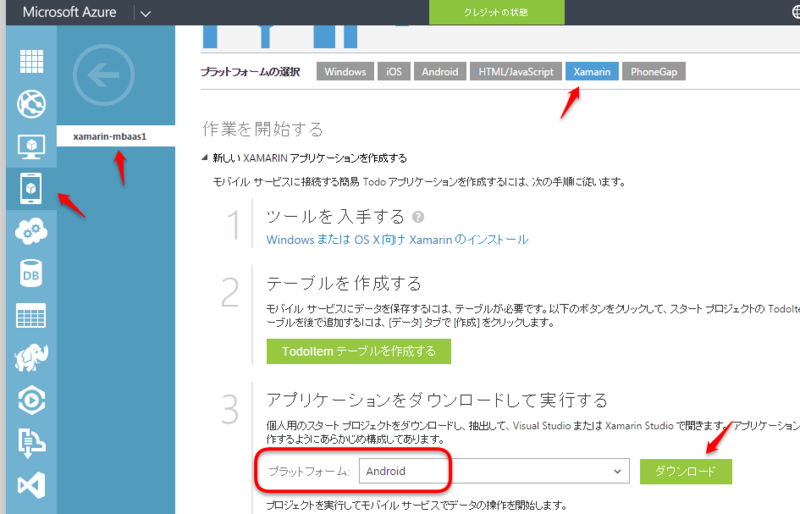Click the テーブルを作成する step heading
Viewport: 800px width, 514px height.
point(344,283)
